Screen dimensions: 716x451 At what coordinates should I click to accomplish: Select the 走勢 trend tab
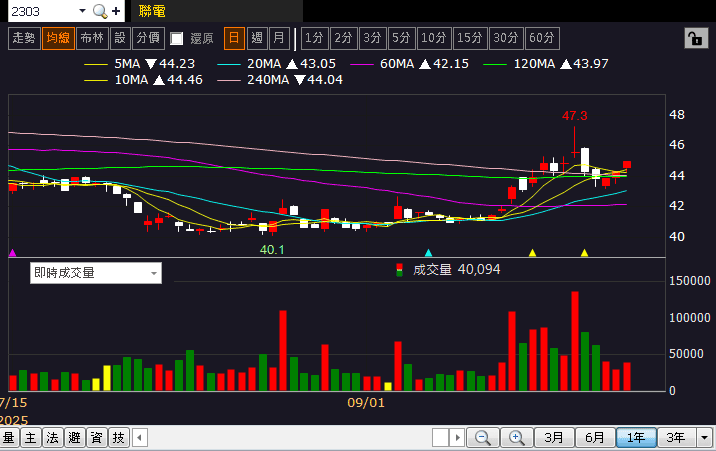coord(24,38)
